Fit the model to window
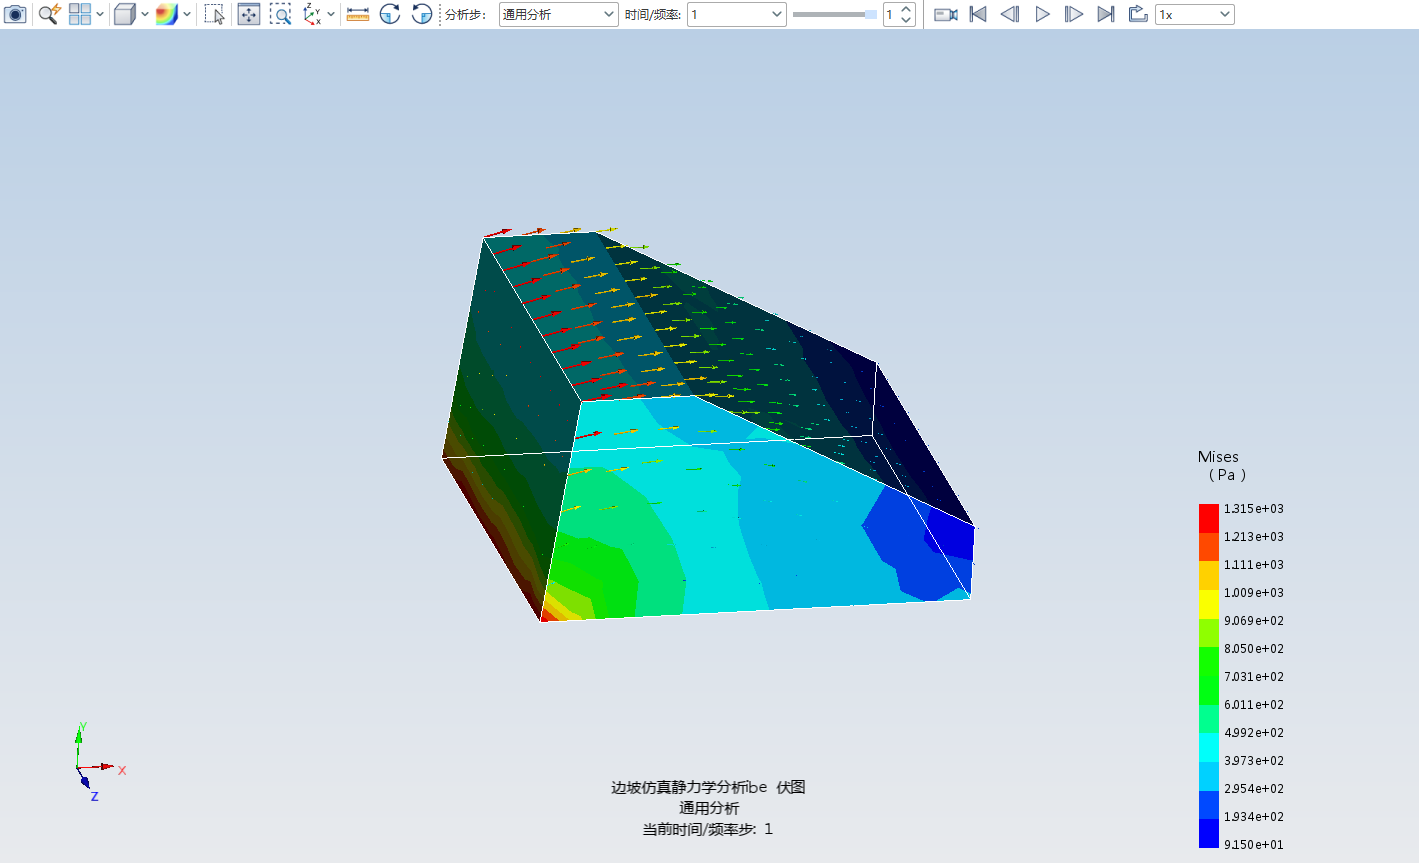This screenshot has height=863, width=1419. 249,14
